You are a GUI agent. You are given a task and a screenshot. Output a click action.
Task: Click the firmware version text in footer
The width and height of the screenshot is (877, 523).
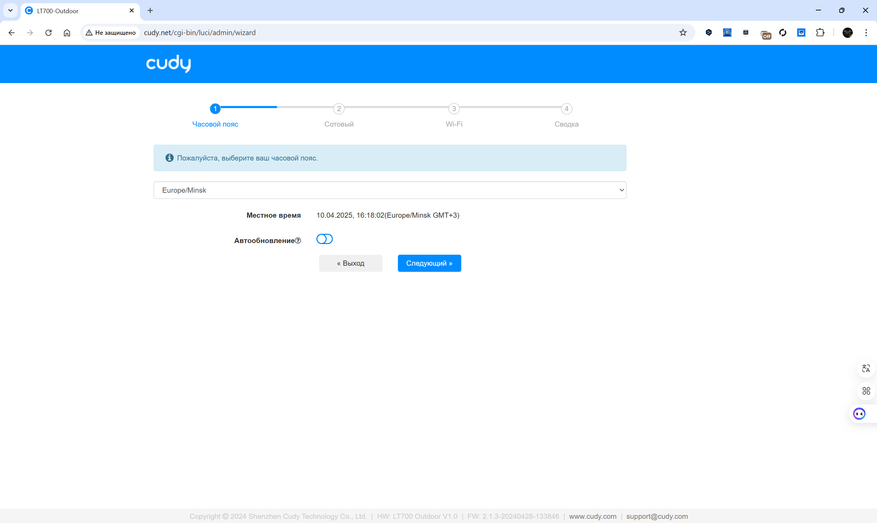(x=513, y=516)
